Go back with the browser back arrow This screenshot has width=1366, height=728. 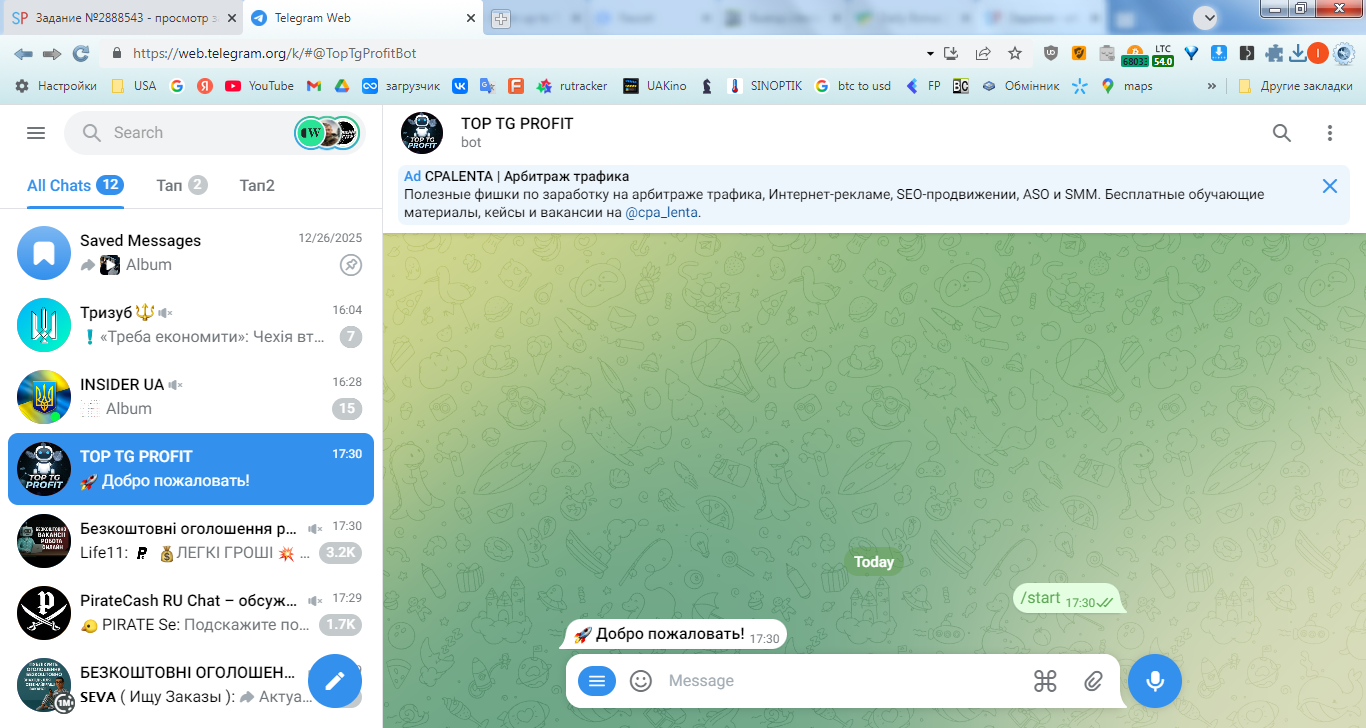coord(24,53)
